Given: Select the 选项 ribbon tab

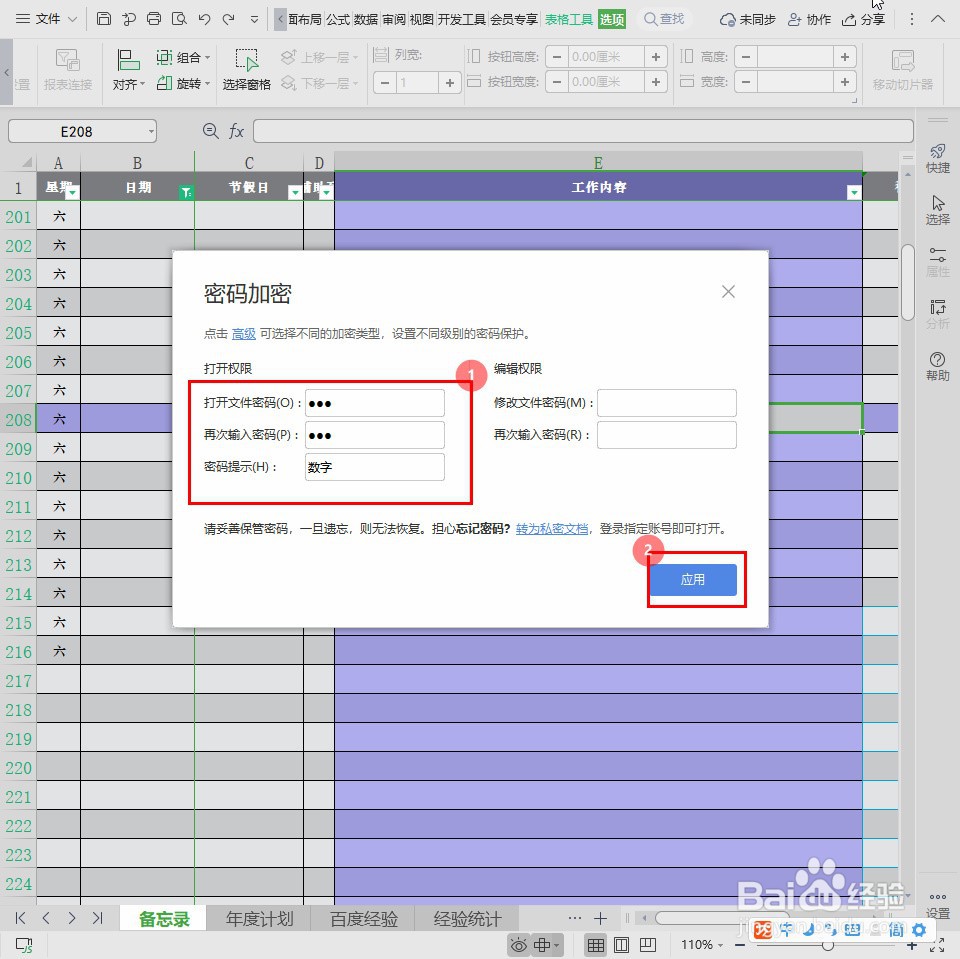Looking at the screenshot, I should [612, 20].
